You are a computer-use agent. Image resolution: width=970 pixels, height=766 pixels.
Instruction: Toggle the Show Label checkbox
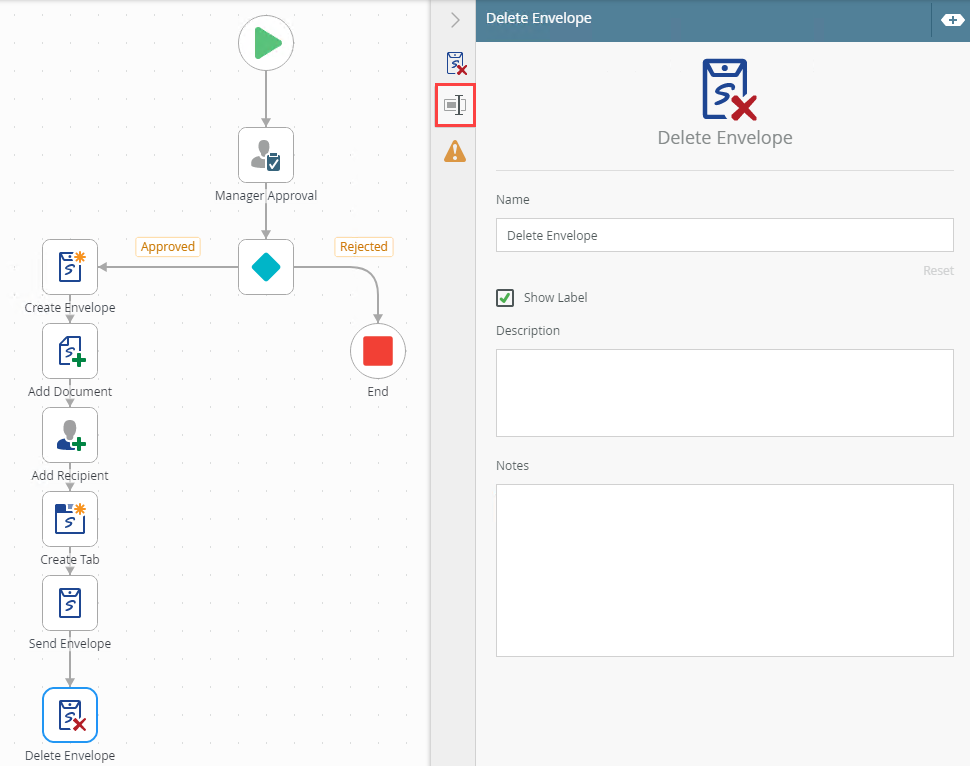pyautogui.click(x=506, y=298)
